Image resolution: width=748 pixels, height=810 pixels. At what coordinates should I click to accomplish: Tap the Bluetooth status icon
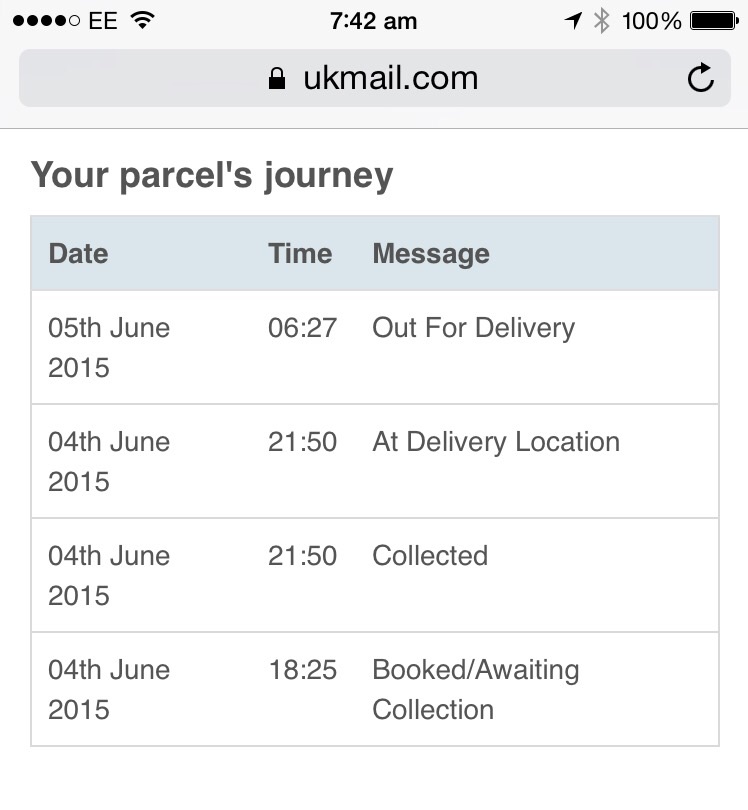(x=601, y=21)
